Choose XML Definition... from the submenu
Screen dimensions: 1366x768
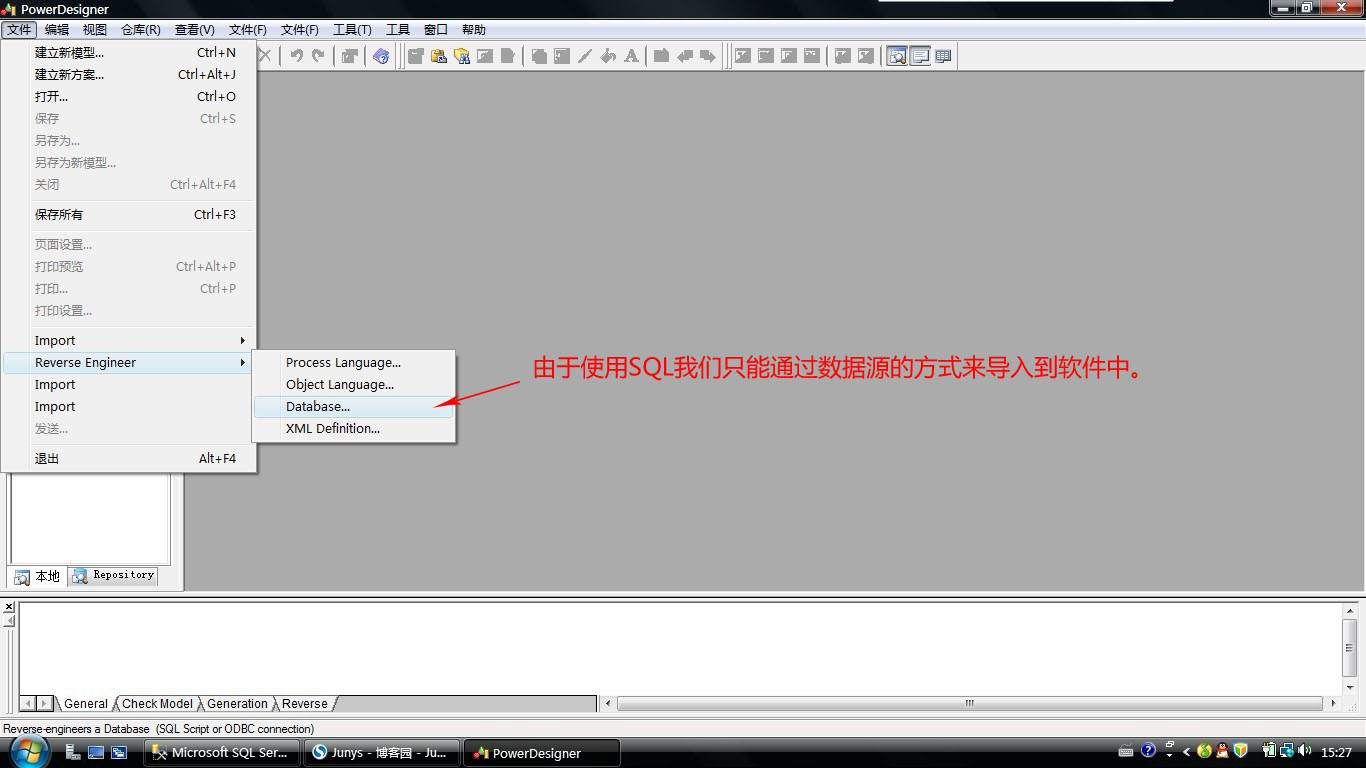click(354, 428)
